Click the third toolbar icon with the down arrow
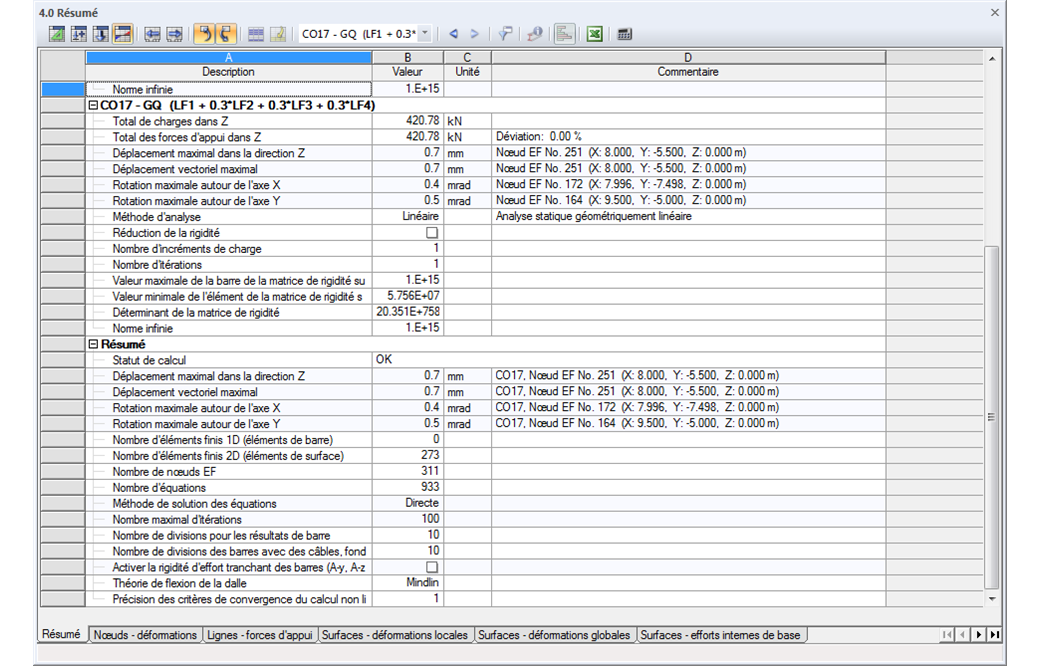Image resolution: width=1040 pixels, height=666 pixels. 101,34
